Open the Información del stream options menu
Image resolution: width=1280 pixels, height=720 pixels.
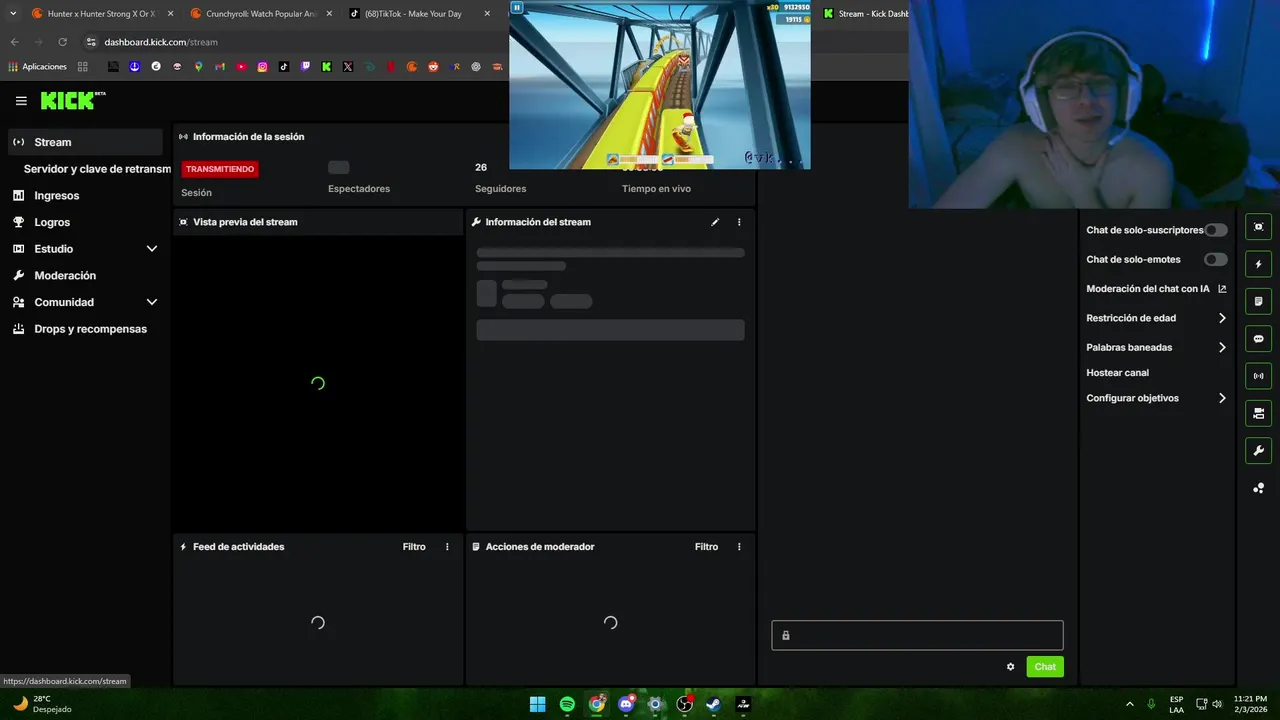(739, 222)
